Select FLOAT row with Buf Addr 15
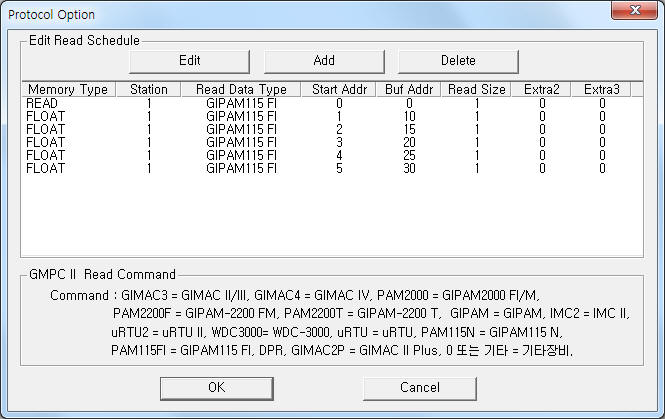665x419 pixels. click(332, 129)
